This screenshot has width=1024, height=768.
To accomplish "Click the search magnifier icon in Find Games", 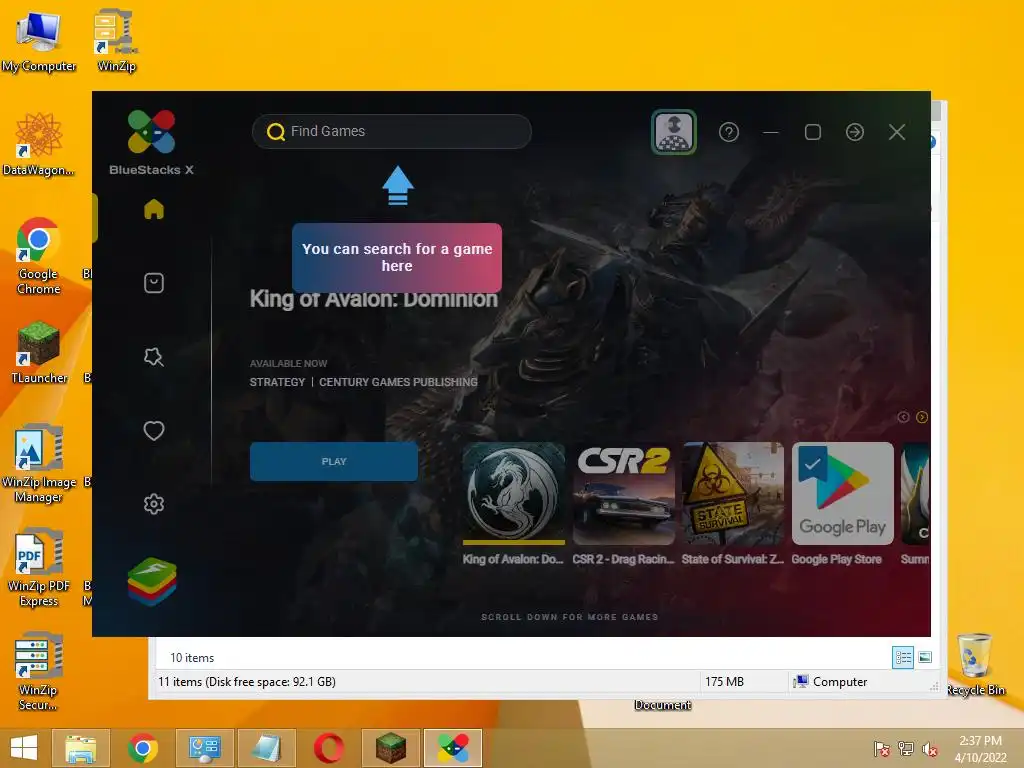I will point(276,132).
